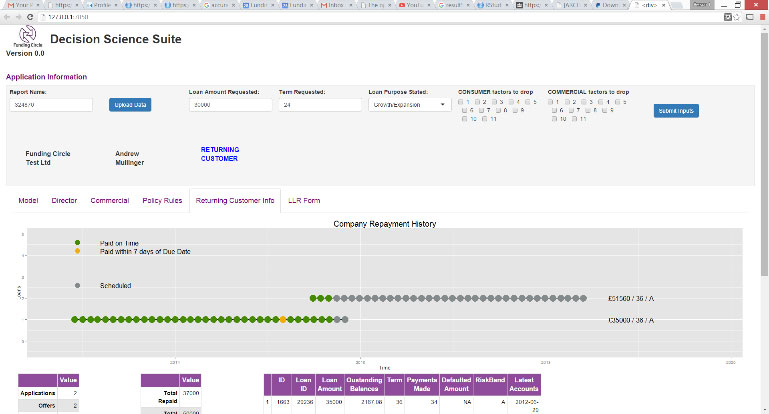This screenshot has height=414, width=769.
Task: Tick CONSUMER factor 5 checkbox
Action: pos(528,102)
